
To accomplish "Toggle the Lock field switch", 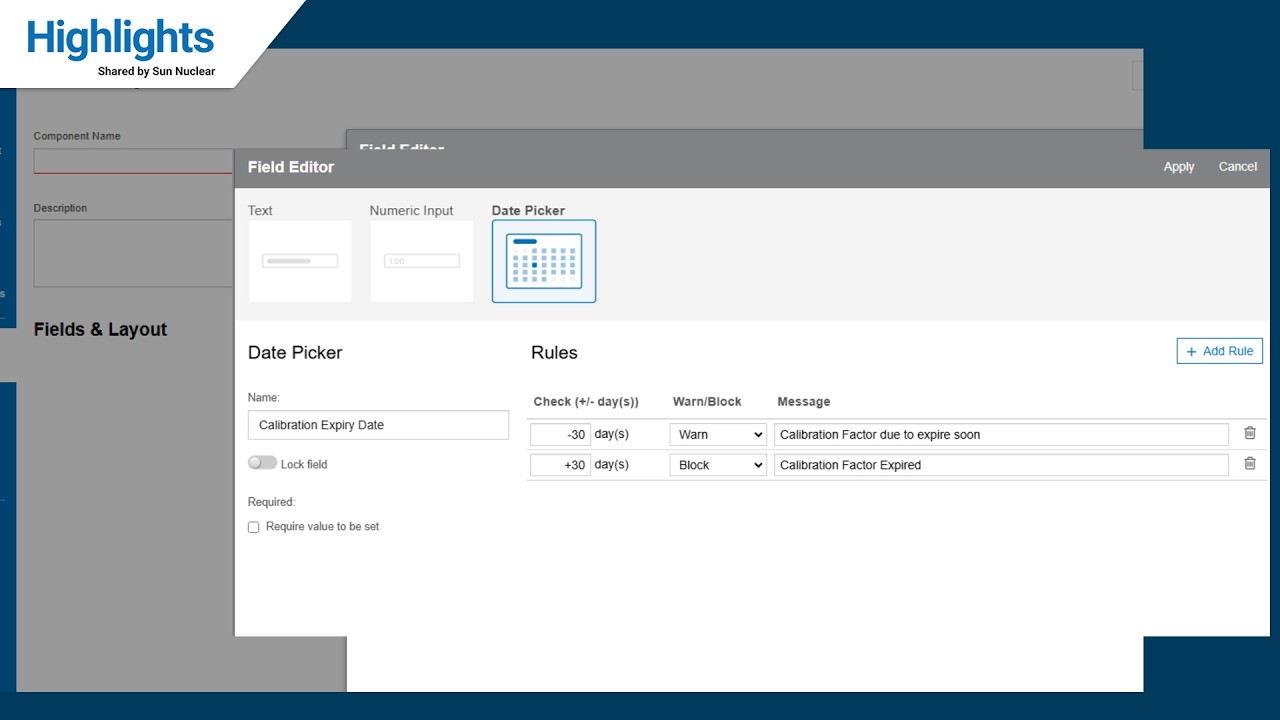I will point(262,463).
